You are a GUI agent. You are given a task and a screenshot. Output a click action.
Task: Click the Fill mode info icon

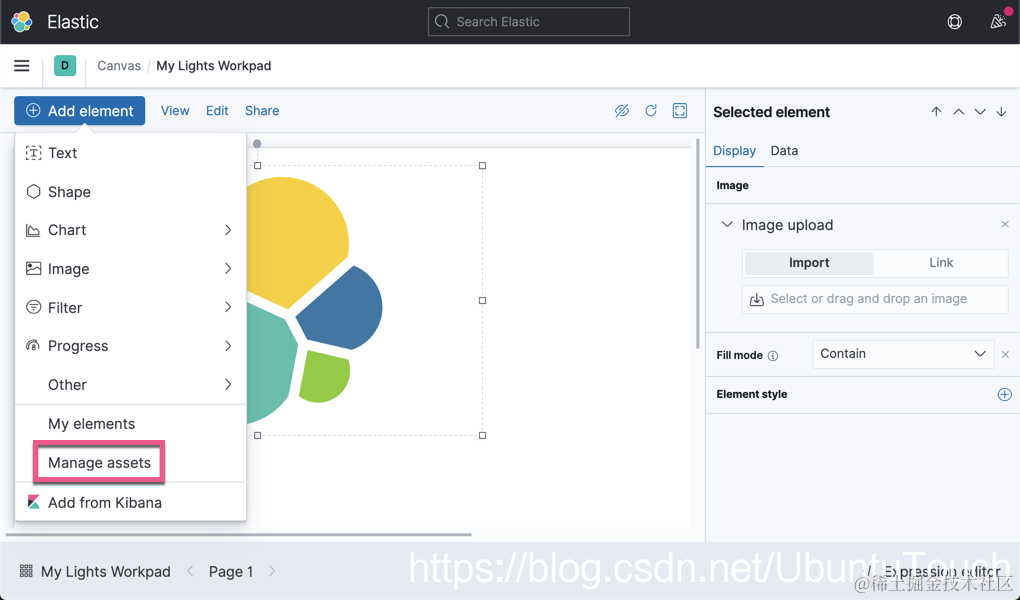773,356
